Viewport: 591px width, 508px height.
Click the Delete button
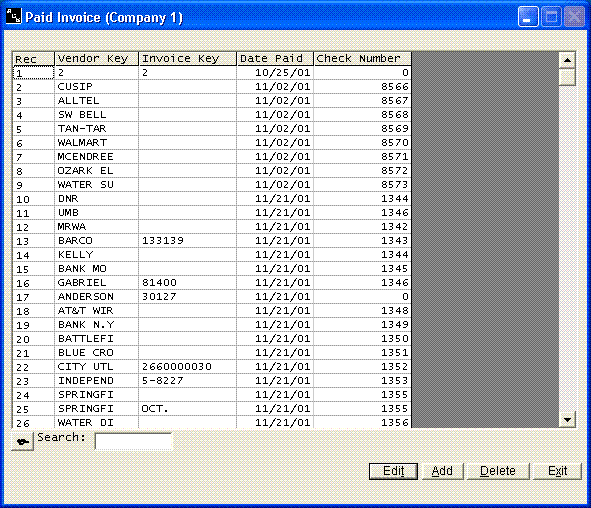point(498,471)
